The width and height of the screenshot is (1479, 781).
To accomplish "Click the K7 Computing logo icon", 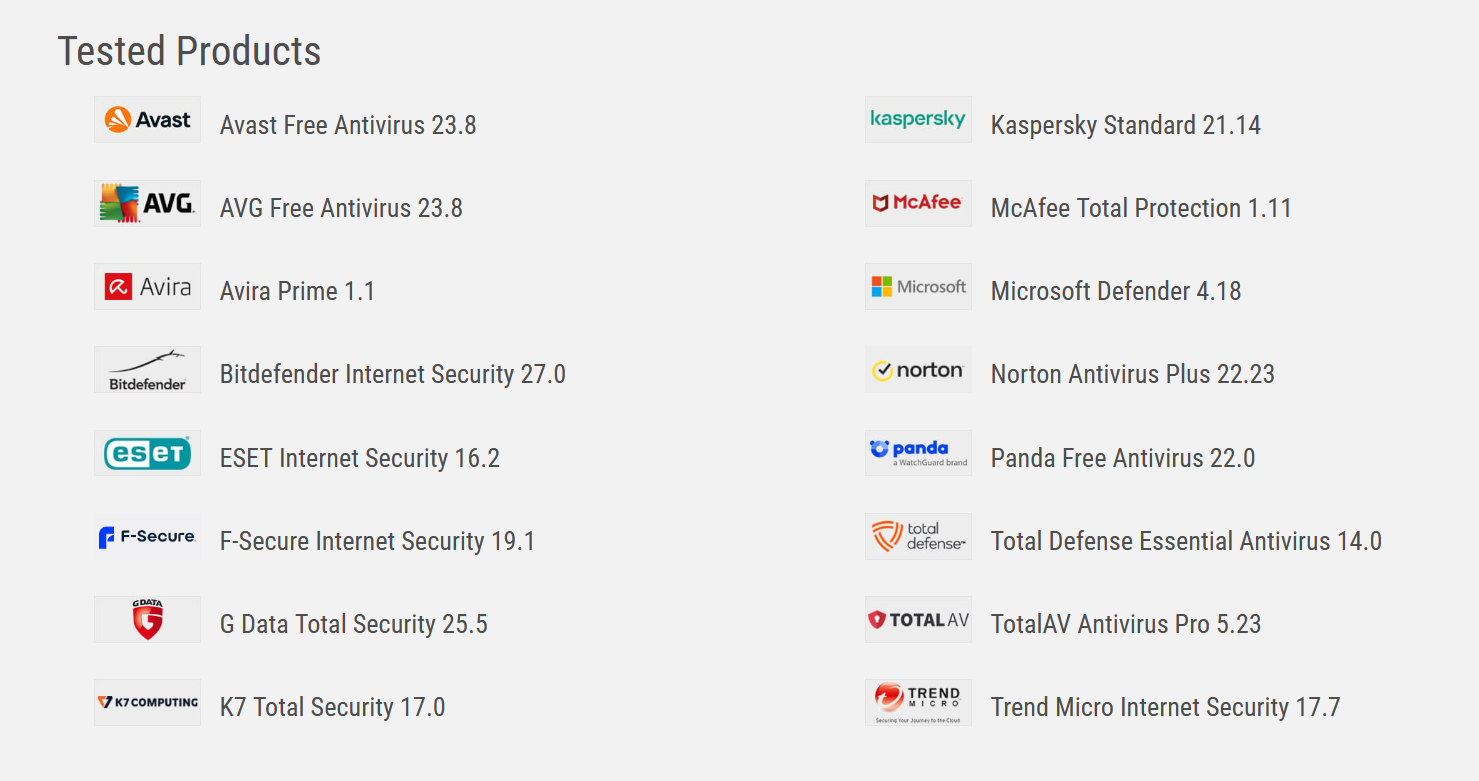I will coord(147,703).
